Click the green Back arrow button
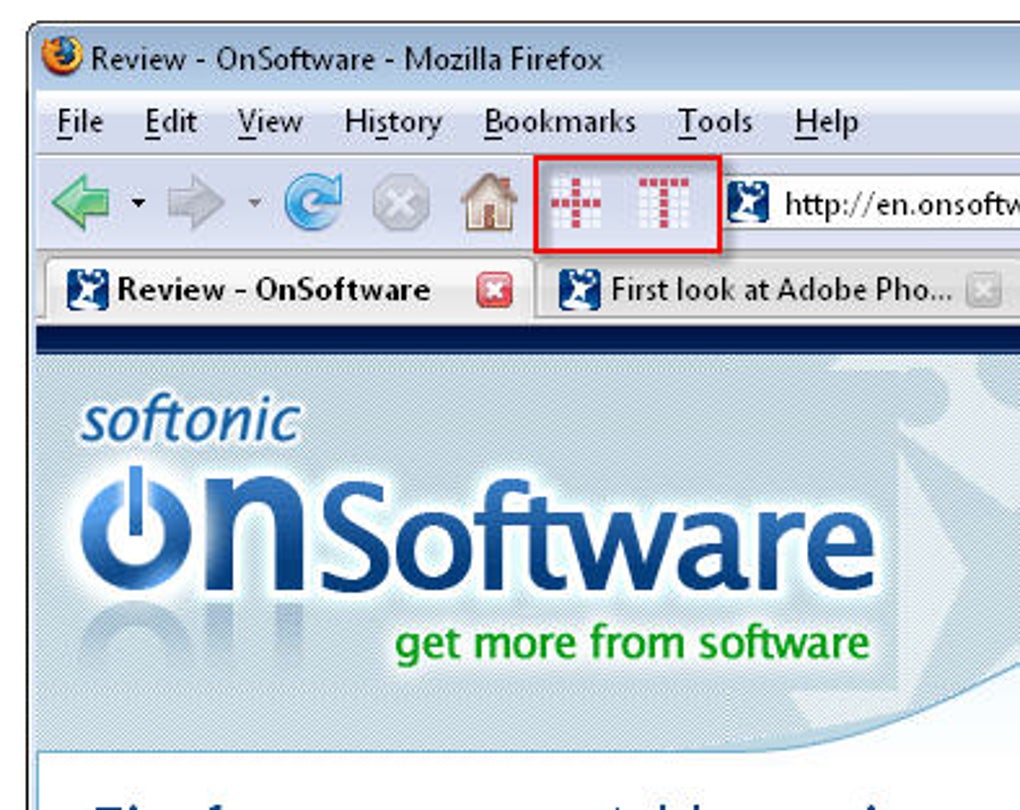This screenshot has width=1020, height=810. click(81, 202)
